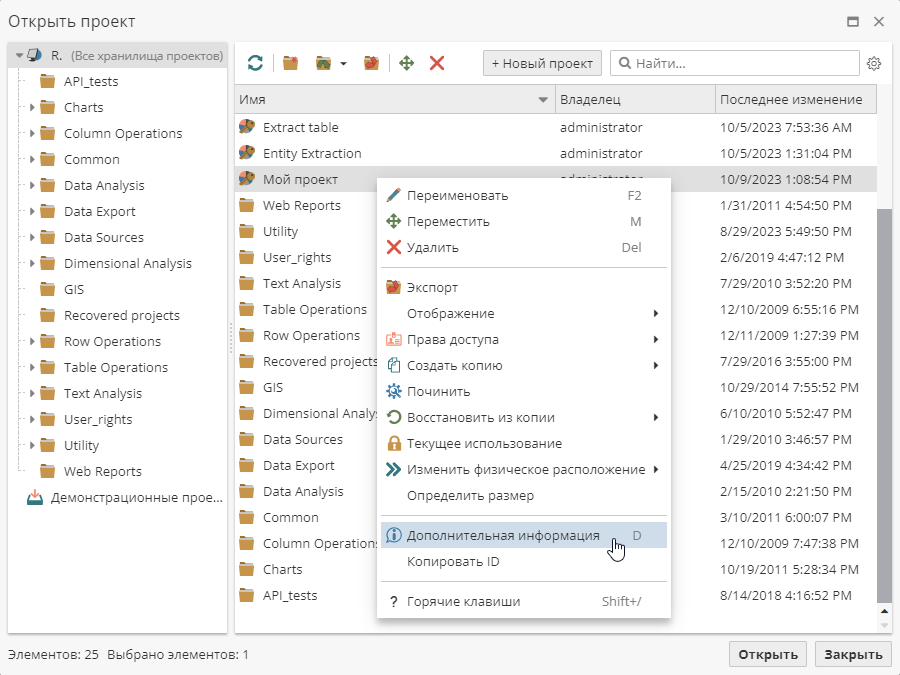Maximize the Открыть проект dialog
Image resolution: width=900 pixels, height=675 pixels.
click(x=853, y=22)
